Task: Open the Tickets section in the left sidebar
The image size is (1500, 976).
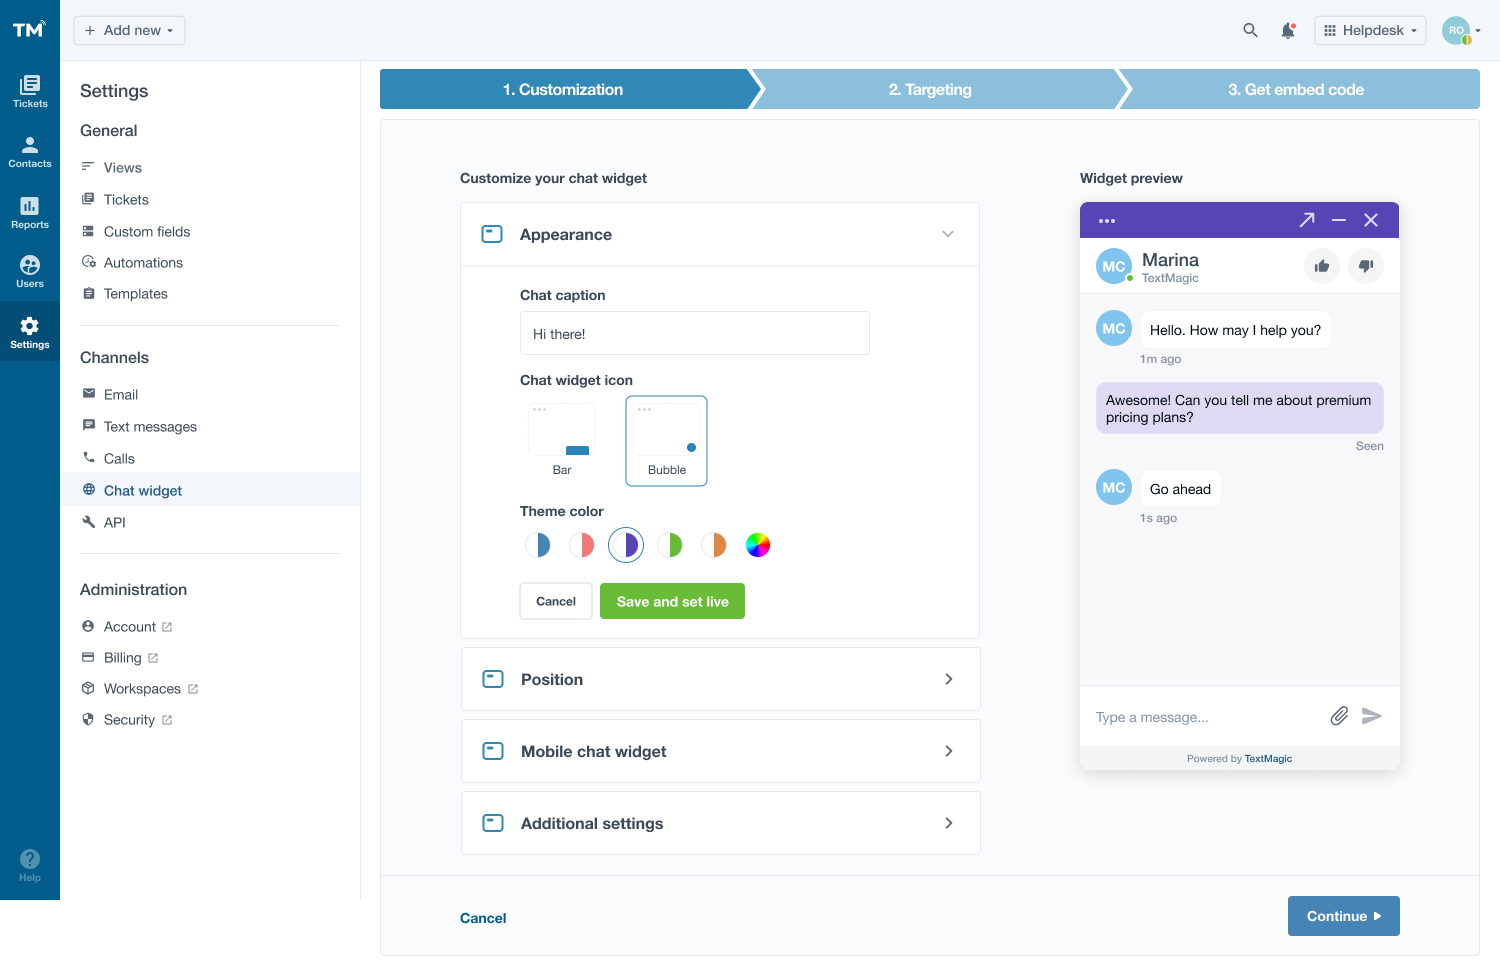Action: point(29,91)
